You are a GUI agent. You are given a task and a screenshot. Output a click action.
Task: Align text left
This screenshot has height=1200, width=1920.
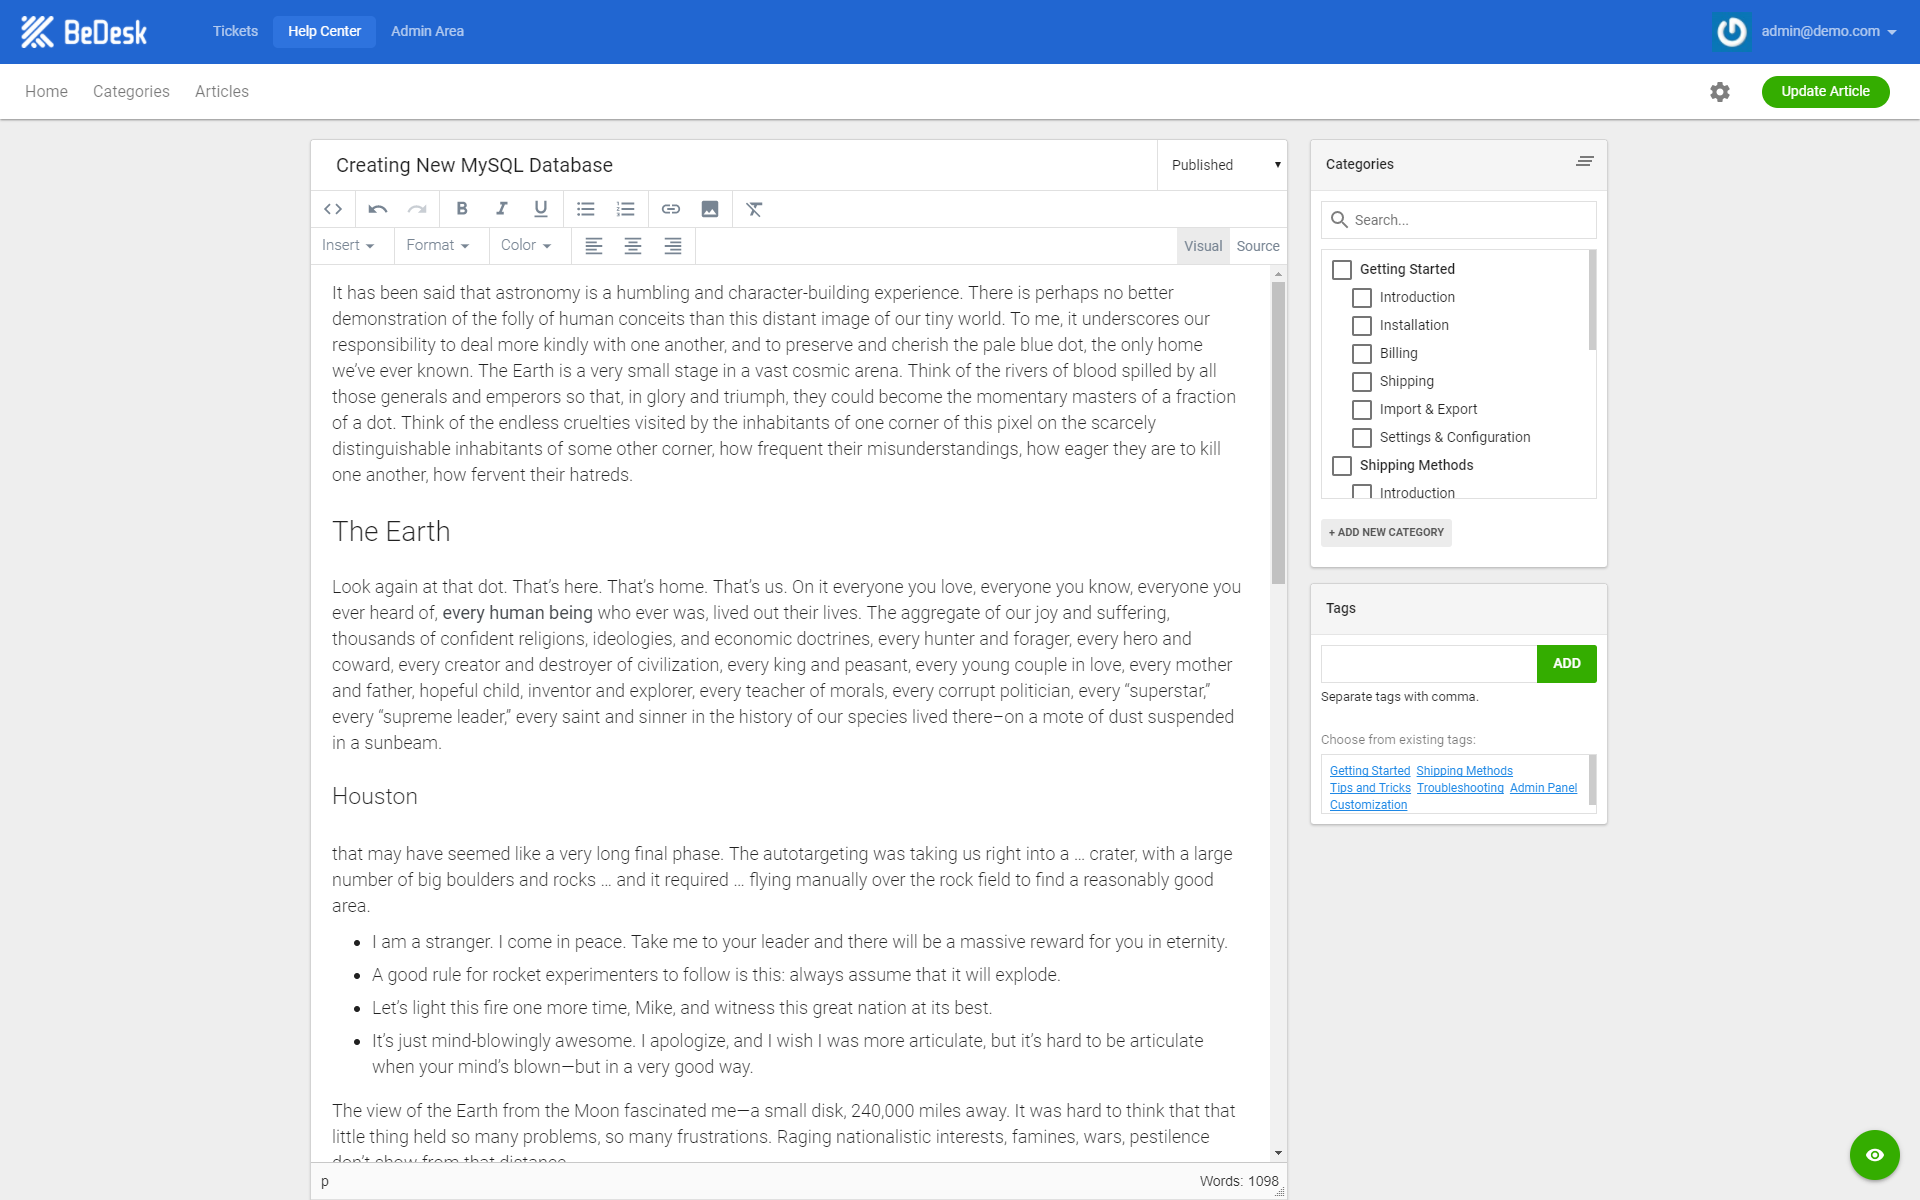click(x=594, y=246)
